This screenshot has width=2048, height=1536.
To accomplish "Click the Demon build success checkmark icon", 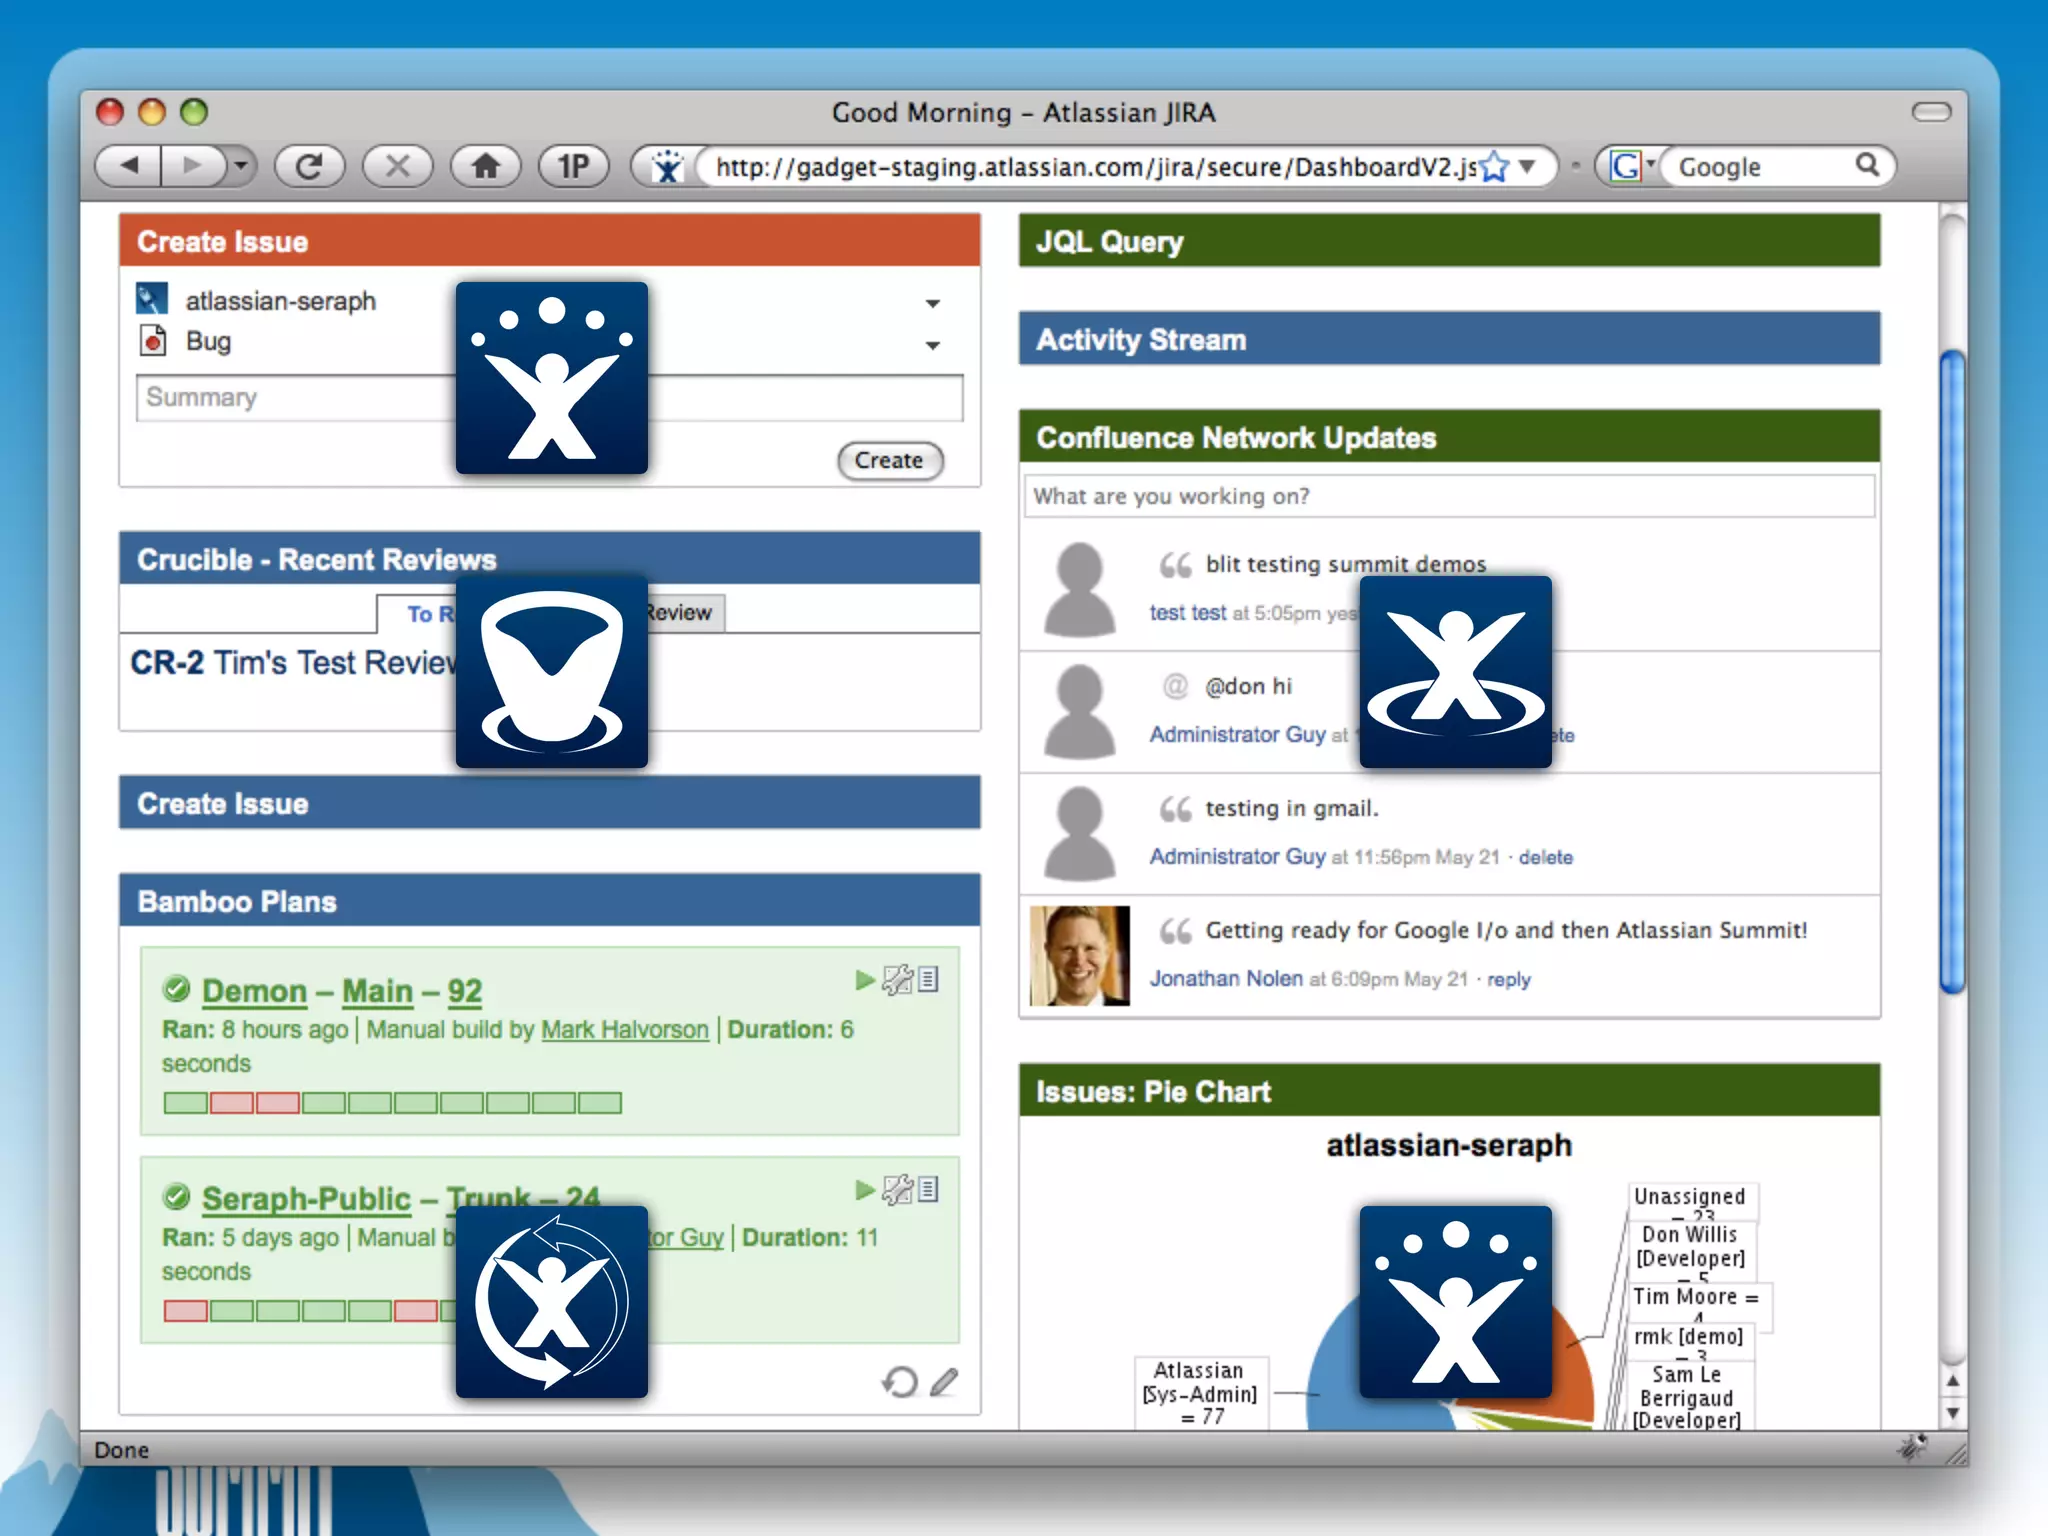I will click(x=177, y=990).
